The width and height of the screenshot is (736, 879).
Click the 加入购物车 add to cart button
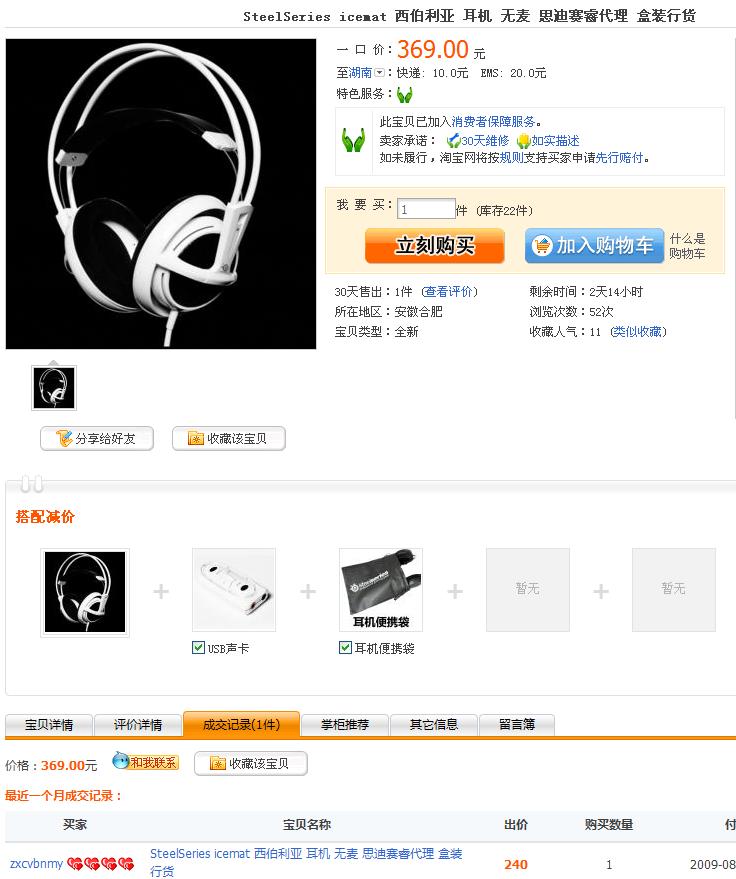(595, 246)
